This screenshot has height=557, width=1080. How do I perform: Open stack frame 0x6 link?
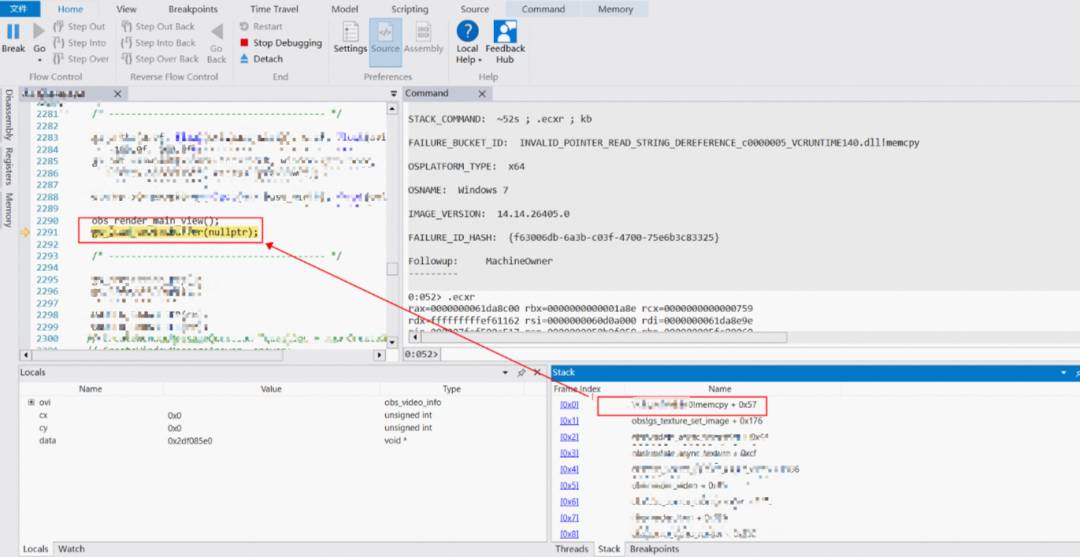point(570,502)
